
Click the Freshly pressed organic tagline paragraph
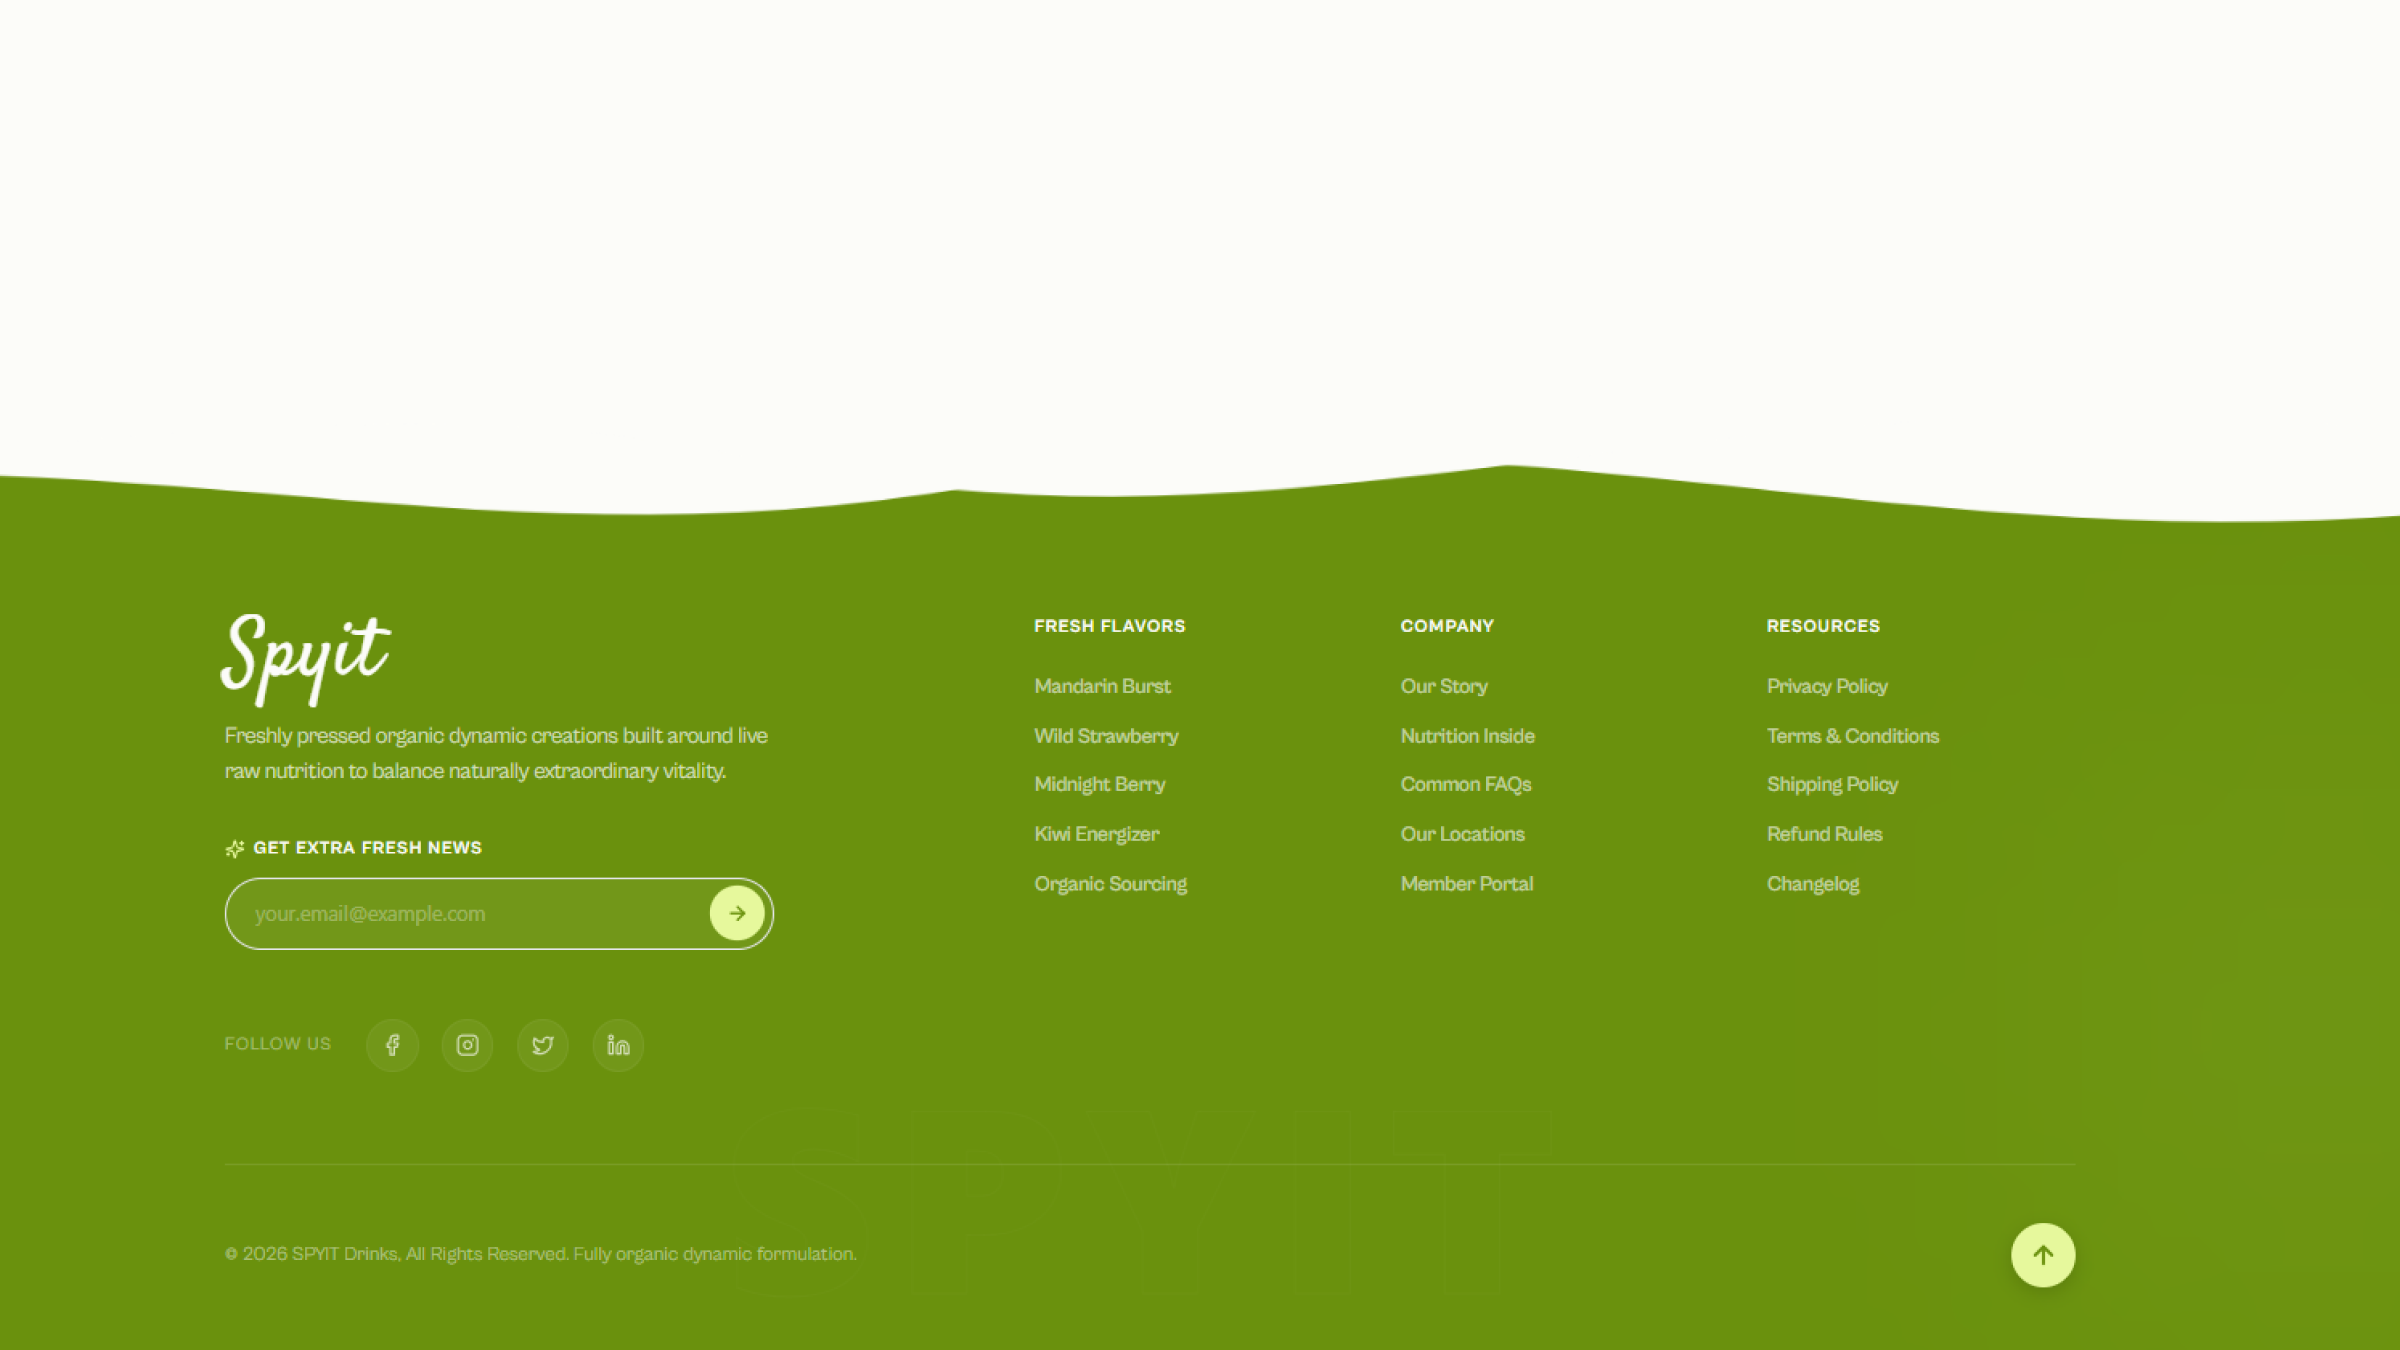(x=496, y=753)
